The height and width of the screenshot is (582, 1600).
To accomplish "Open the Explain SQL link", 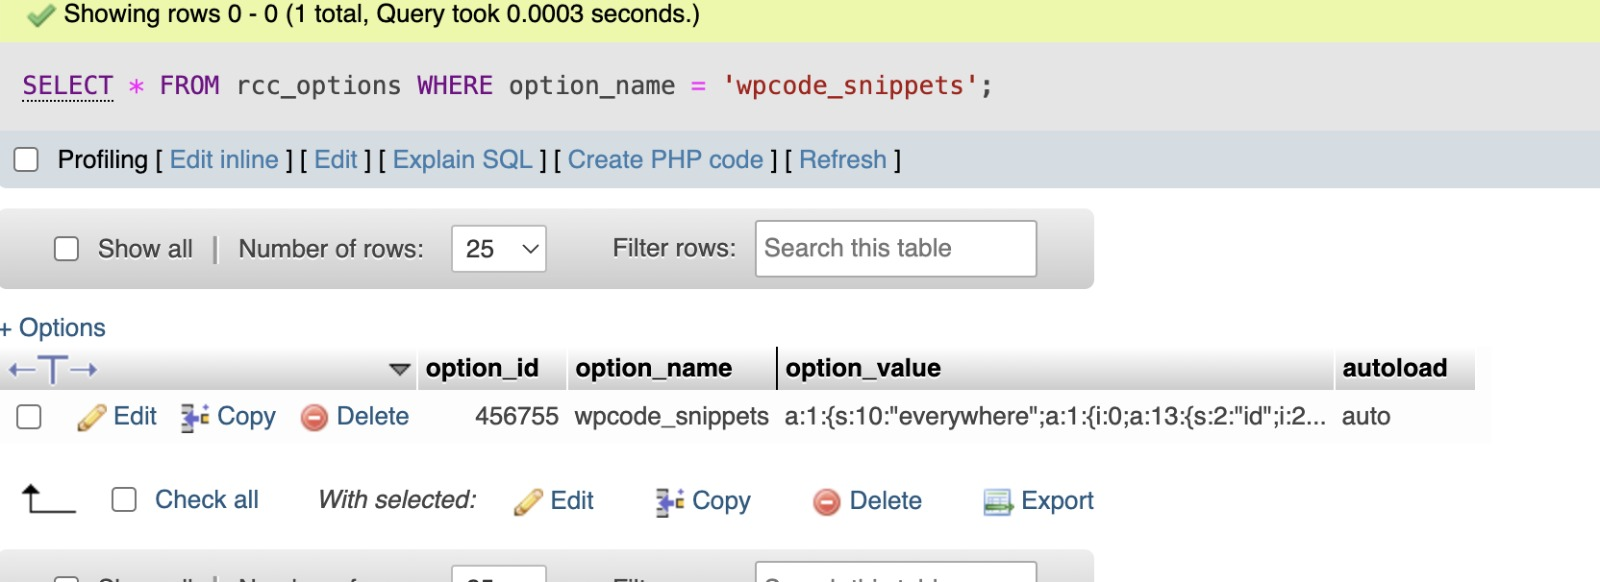I will pyautogui.click(x=462, y=160).
